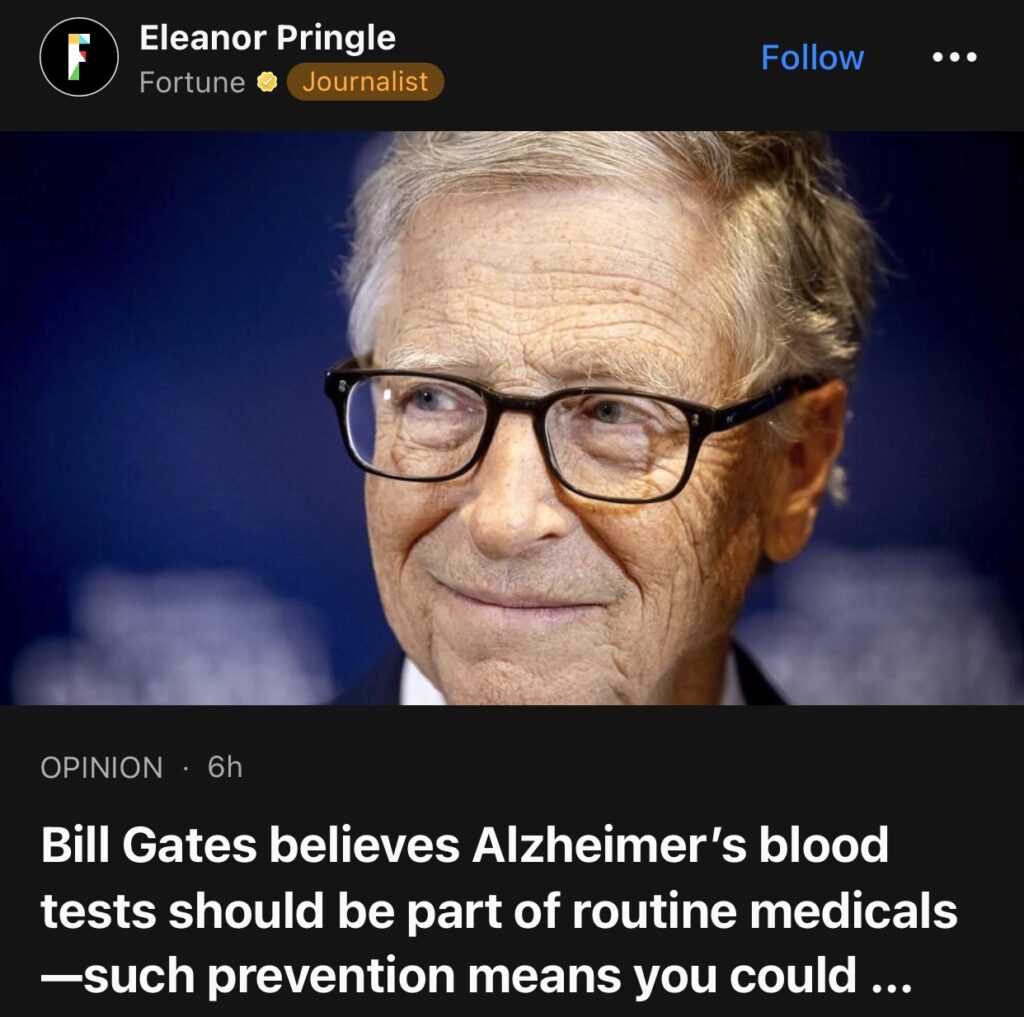Select the Journalist badge
Viewport: 1024px width, 1017px height.
[365, 82]
